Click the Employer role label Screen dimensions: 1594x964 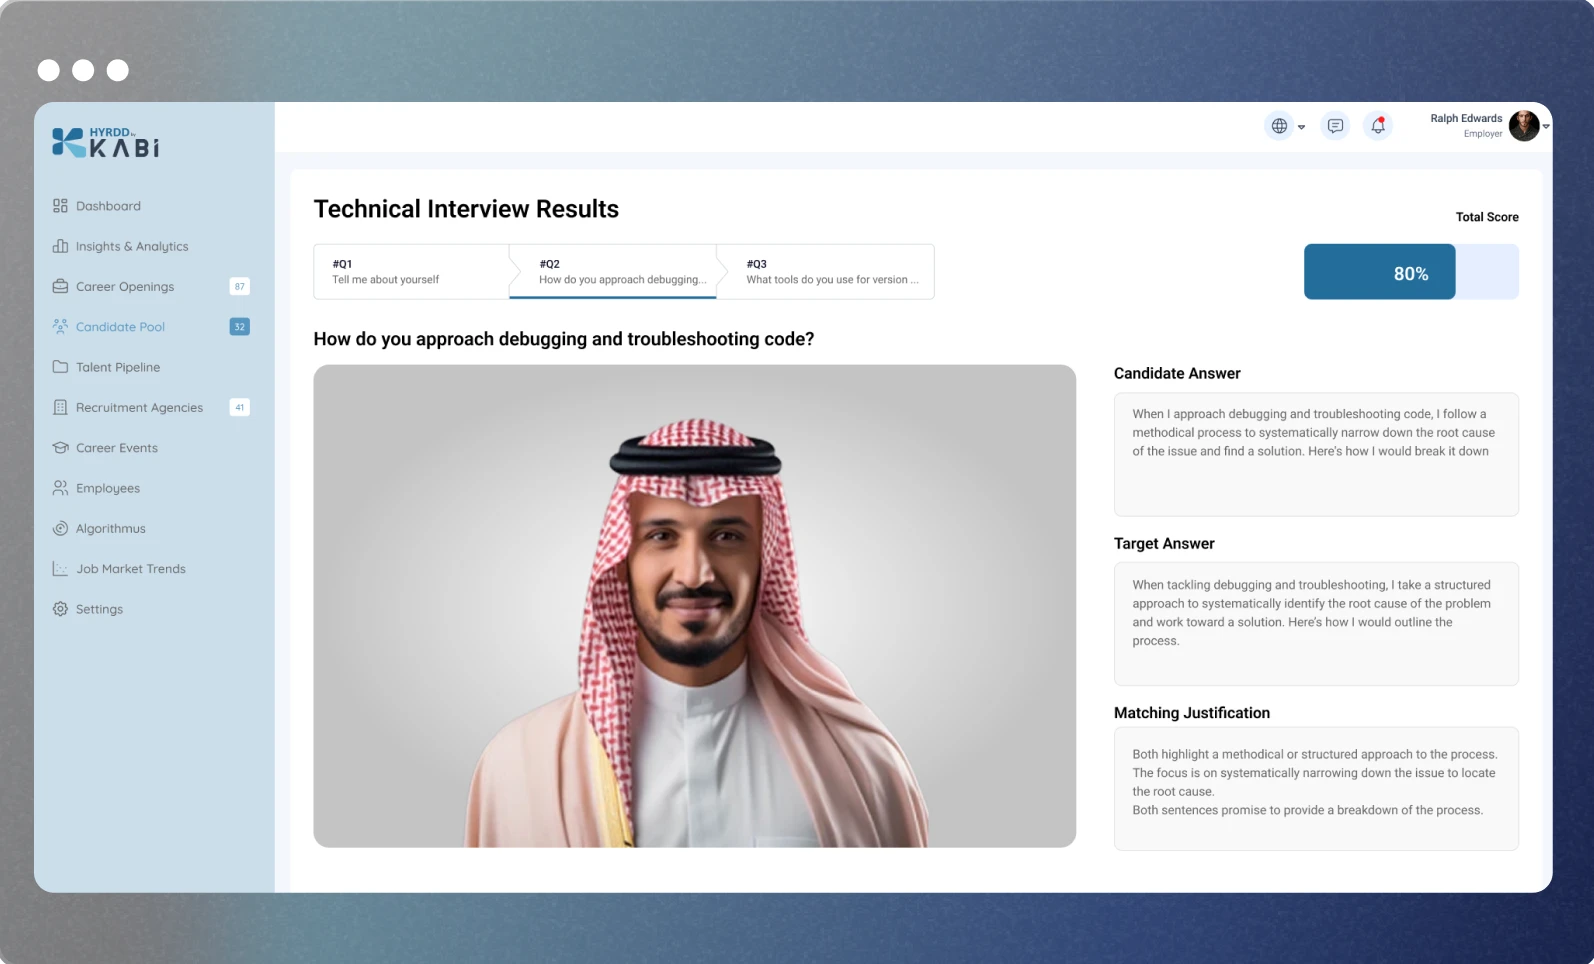pos(1483,134)
